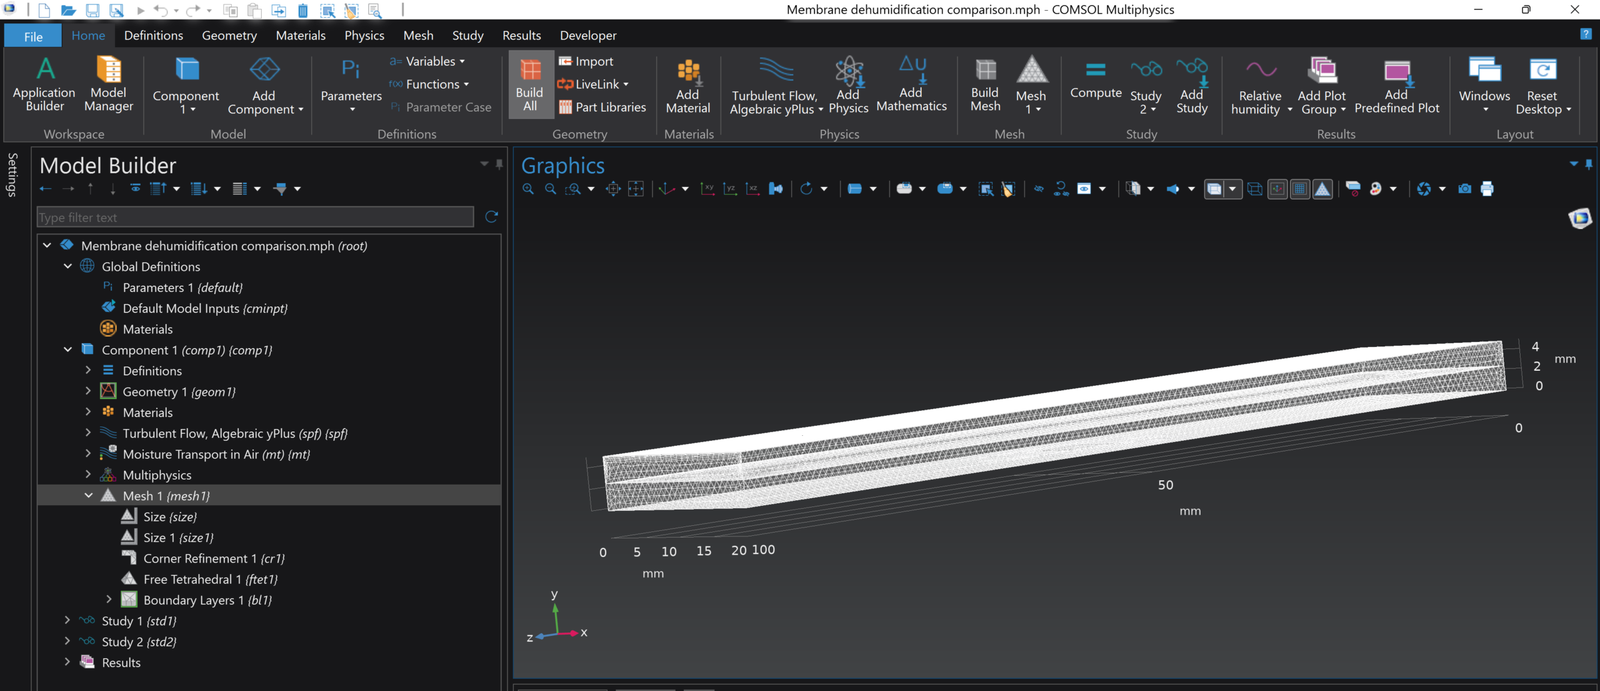The image size is (1600, 691).
Task: Toggle the grid display button in Graphics toolbar
Action: (1300, 189)
